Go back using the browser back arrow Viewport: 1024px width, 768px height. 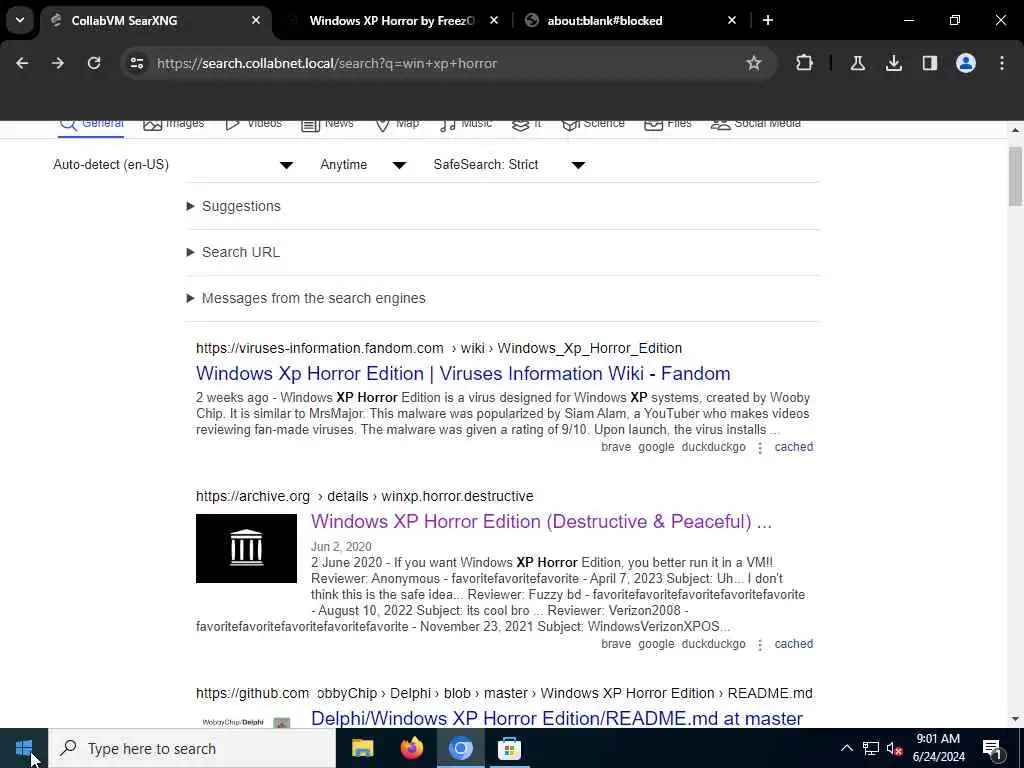(22, 63)
